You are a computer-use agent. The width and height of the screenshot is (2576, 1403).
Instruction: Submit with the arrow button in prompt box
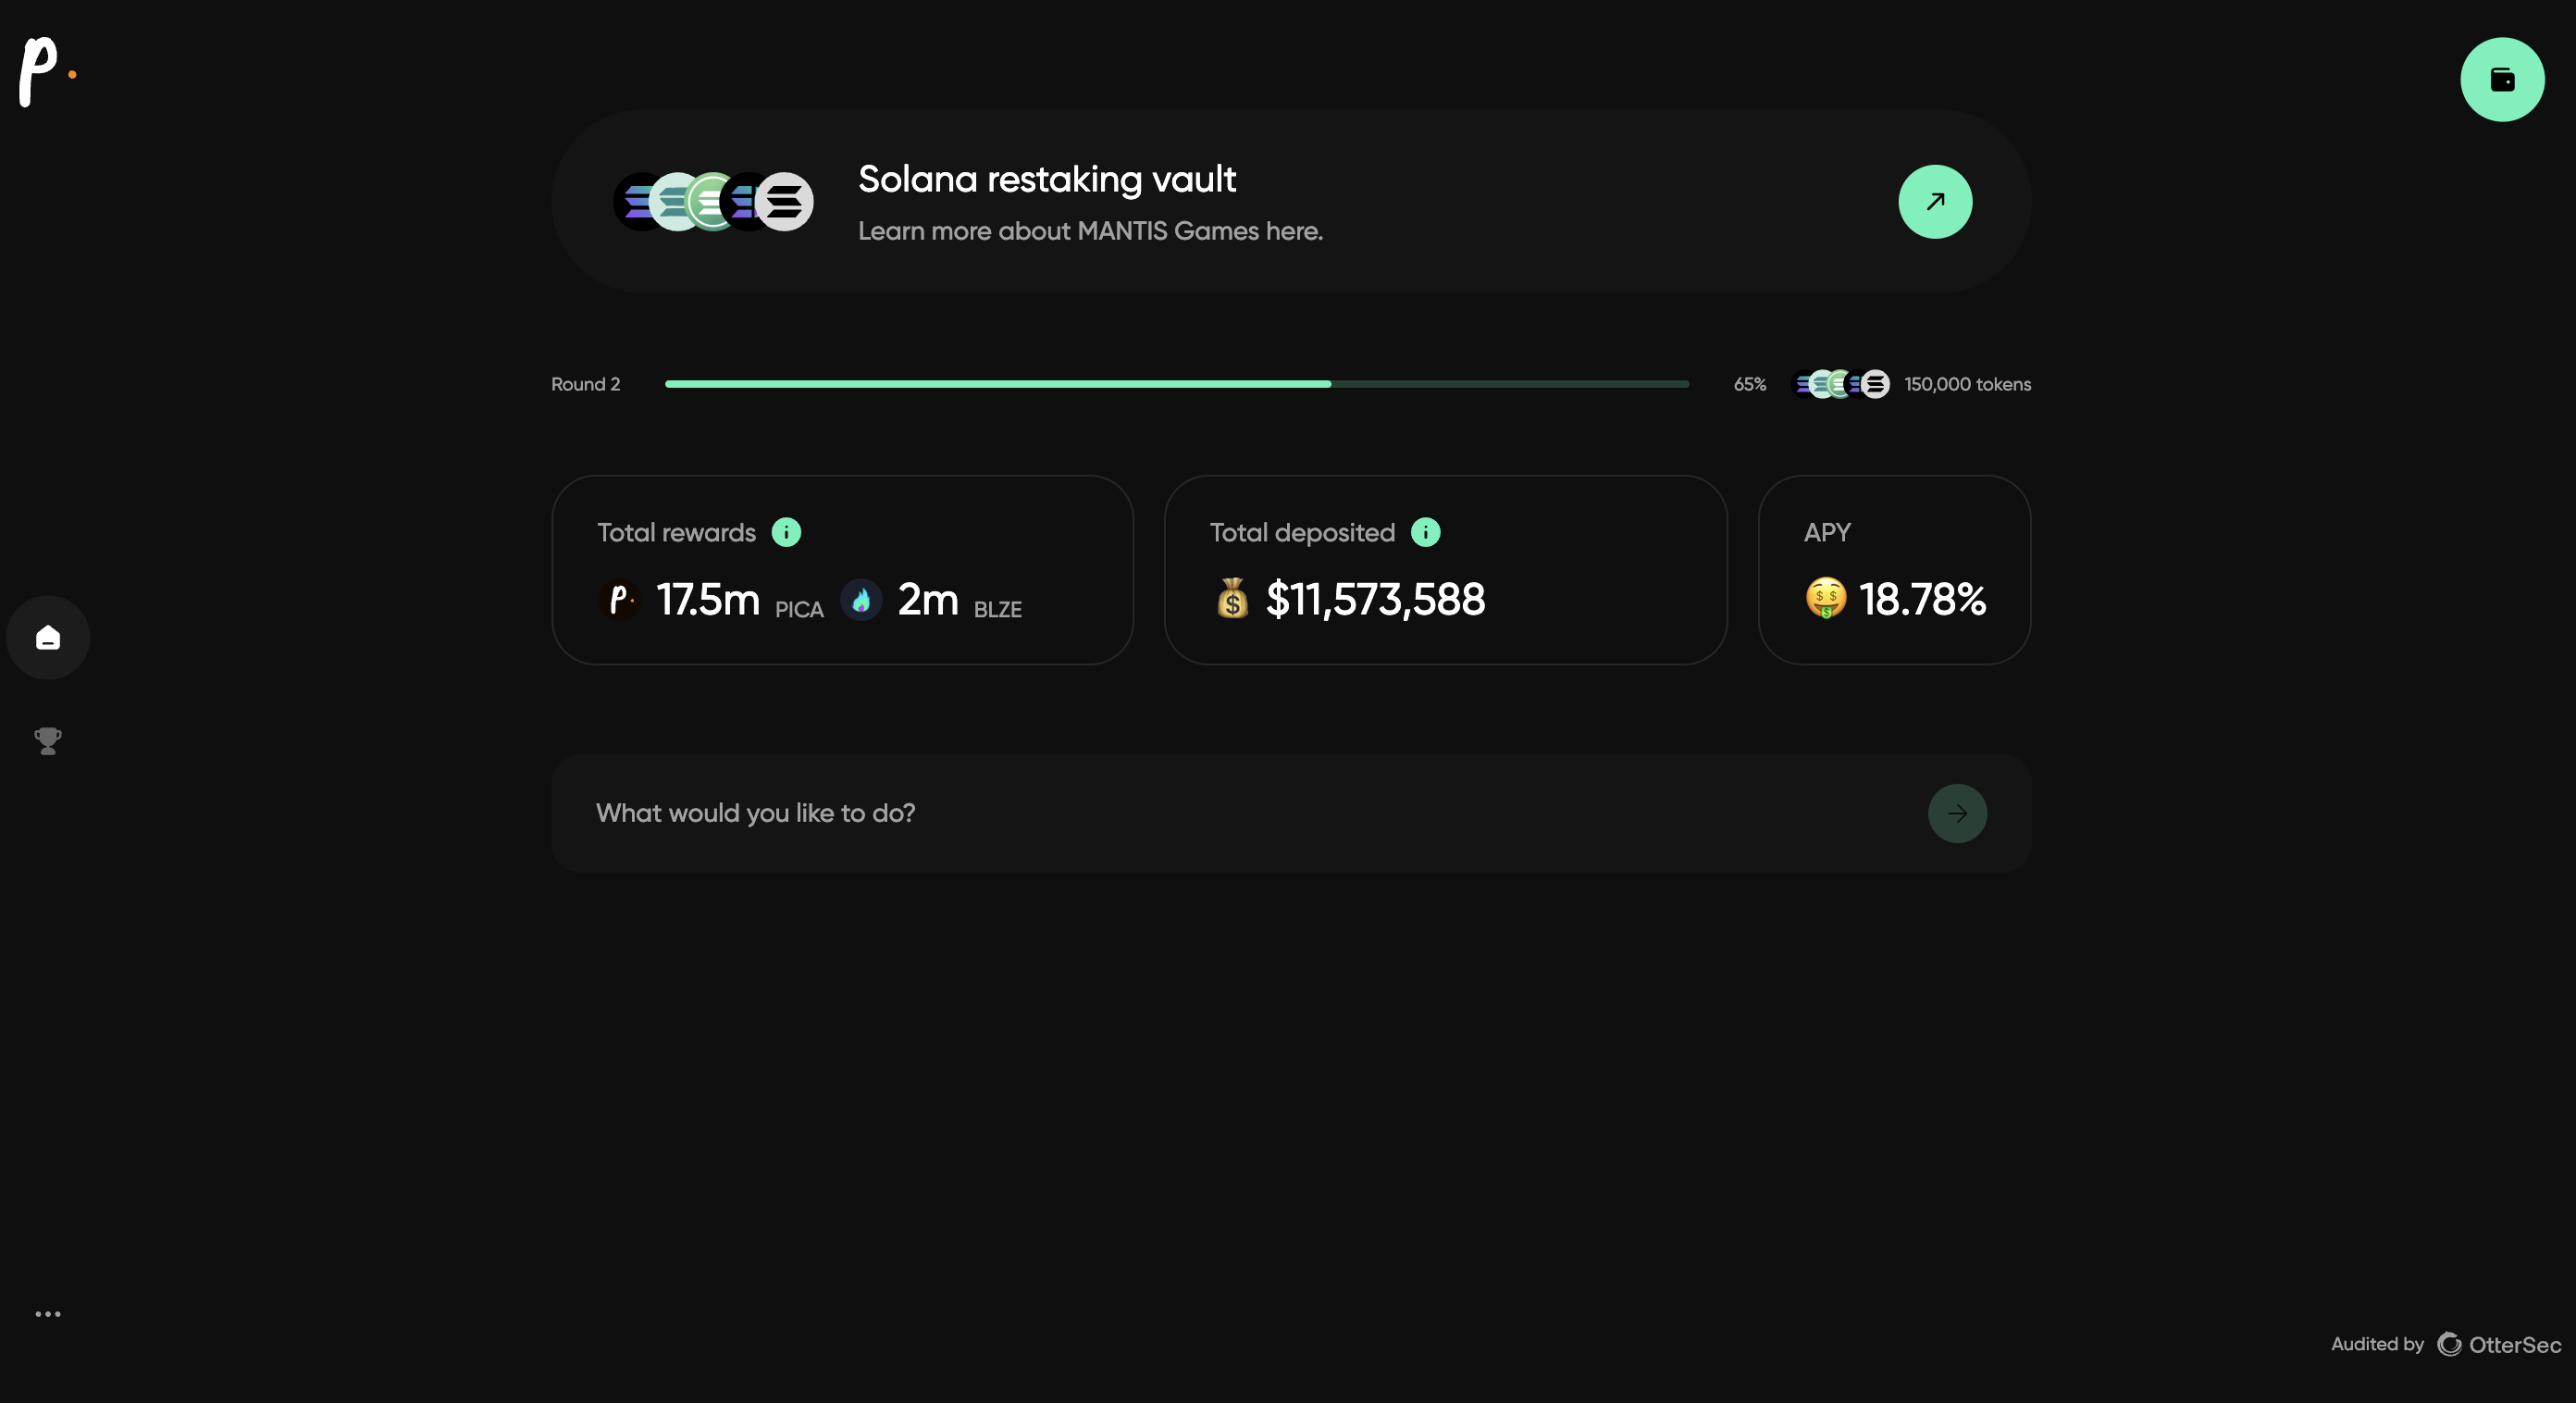(1957, 814)
